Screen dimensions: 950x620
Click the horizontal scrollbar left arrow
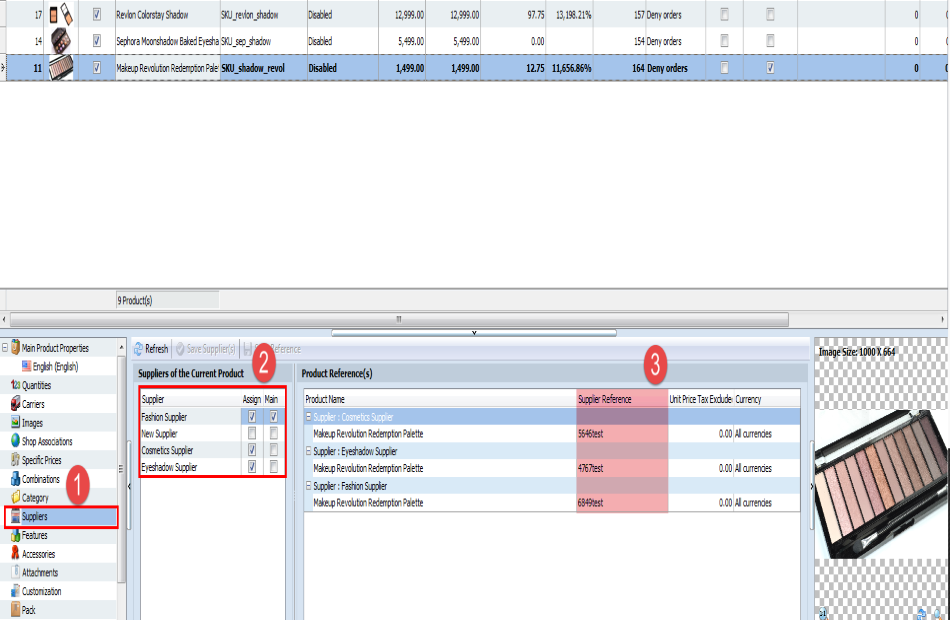4,319
